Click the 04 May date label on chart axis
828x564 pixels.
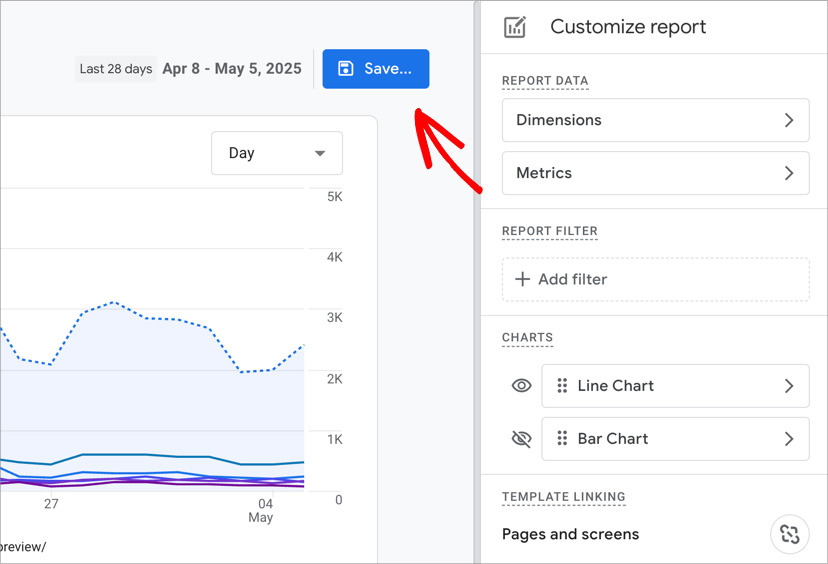click(x=262, y=510)
